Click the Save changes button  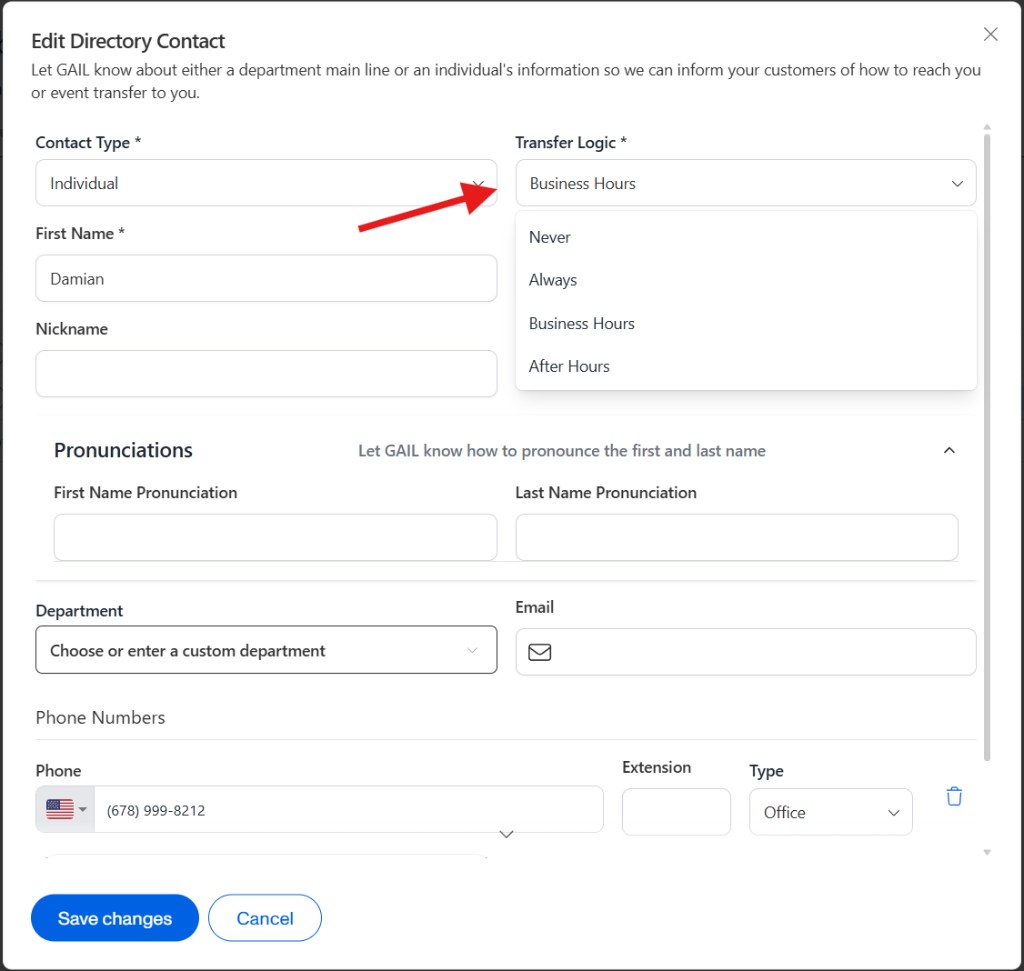click(114, 917)
